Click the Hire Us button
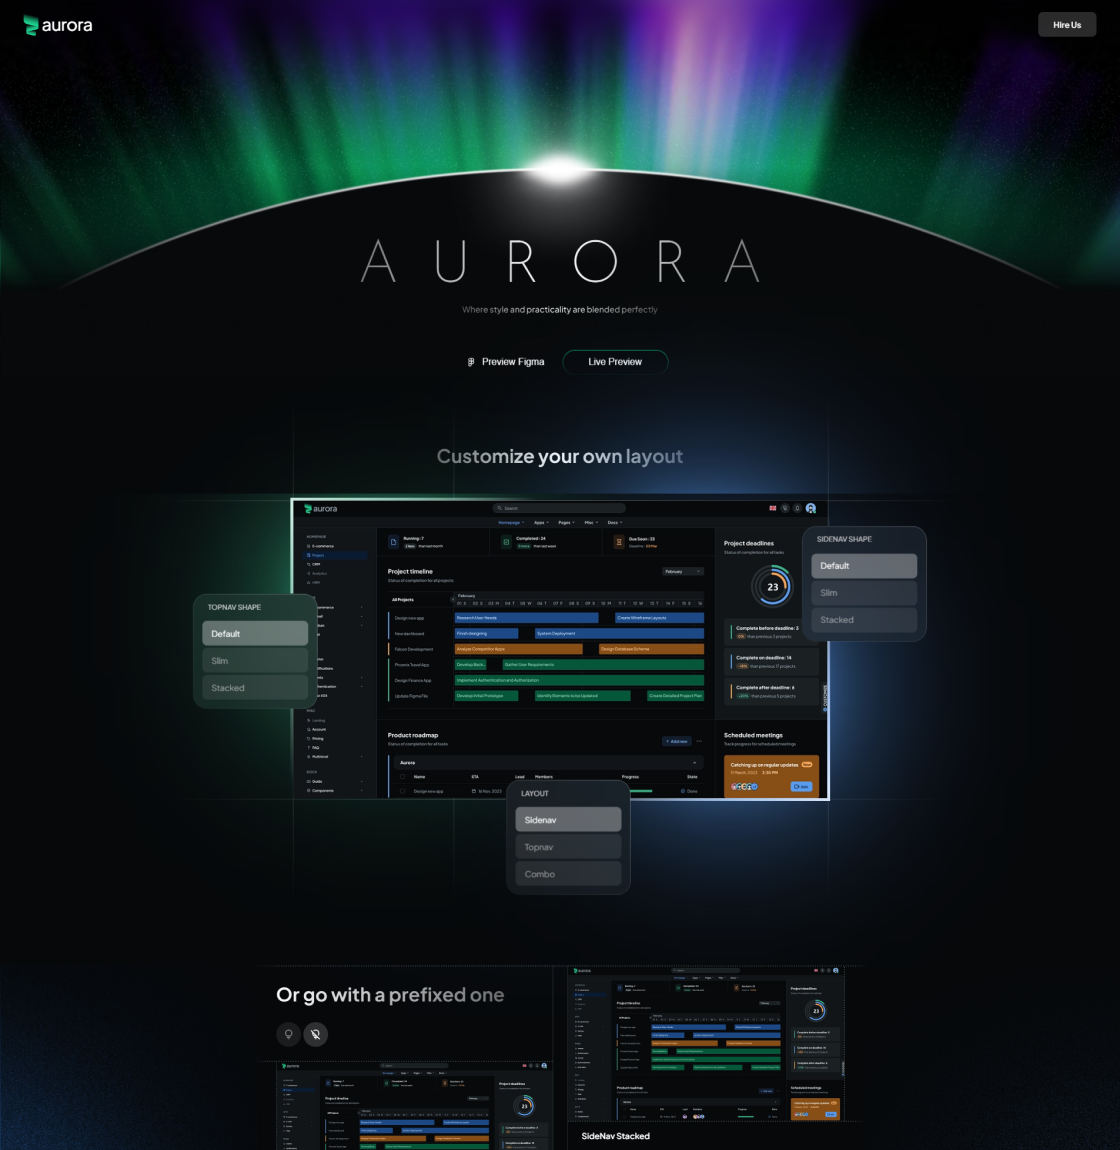1120x1150 pixels. pos(1067,25)
